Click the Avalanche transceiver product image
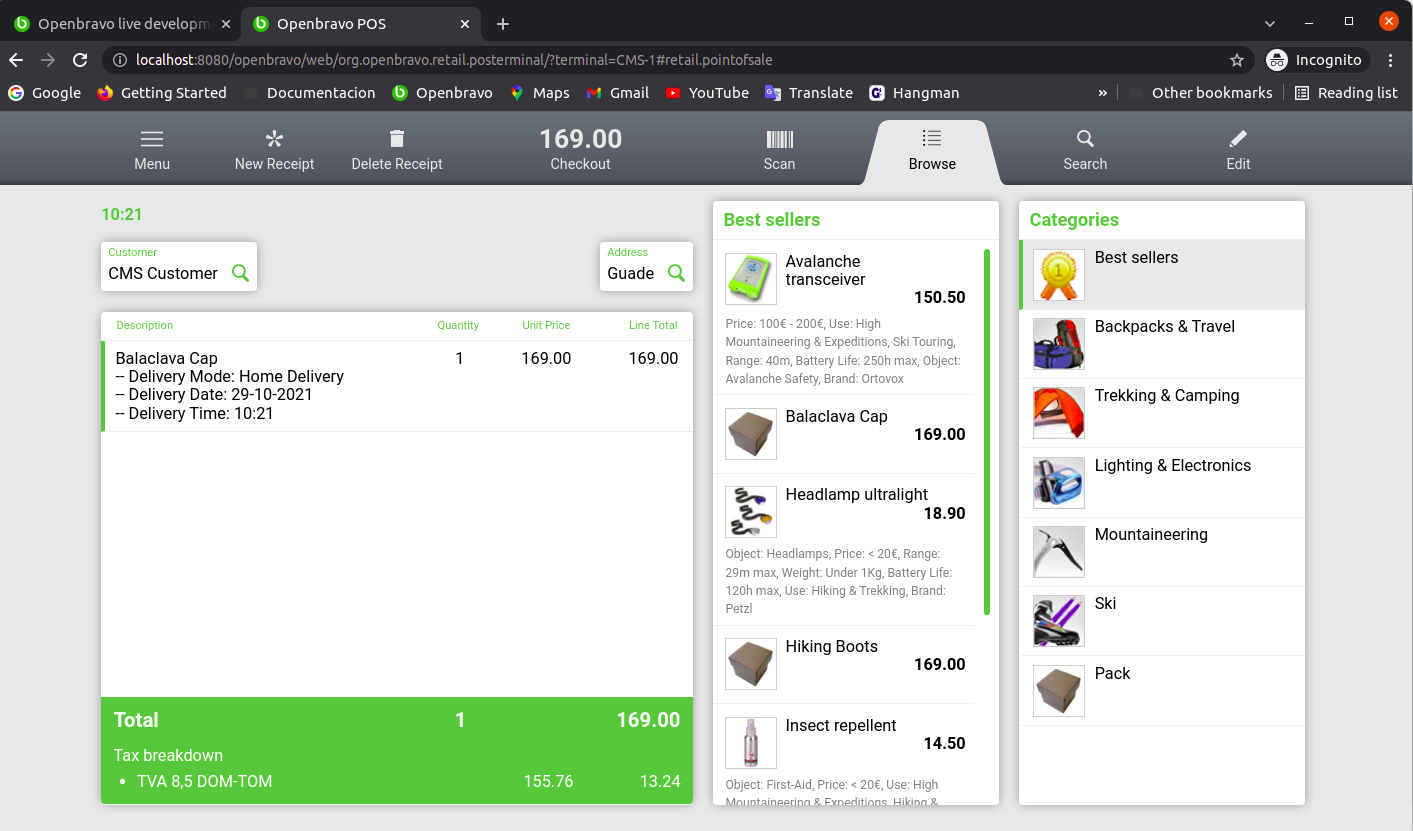This screenshot has height=831, width=1413. [x=751, y=279]
